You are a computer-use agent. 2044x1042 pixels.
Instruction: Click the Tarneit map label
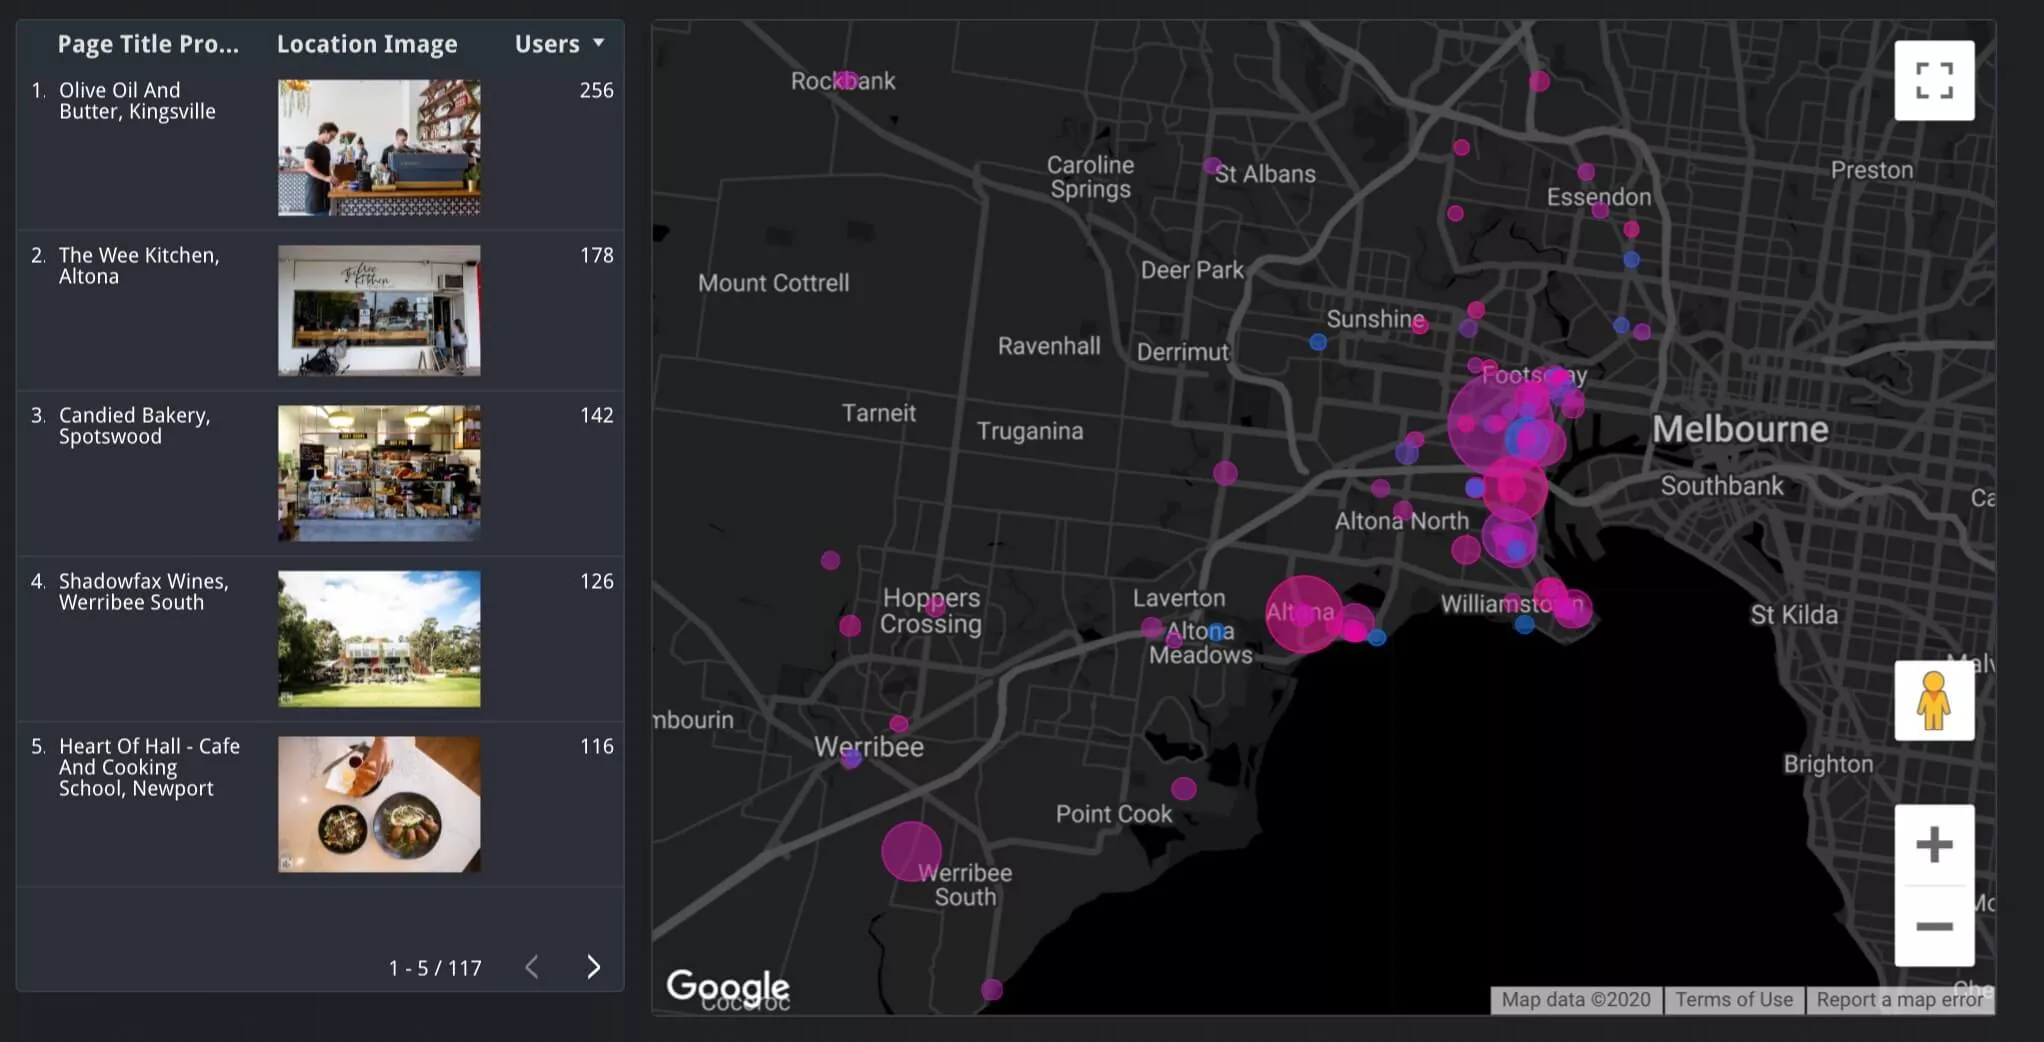coord(878,413)
